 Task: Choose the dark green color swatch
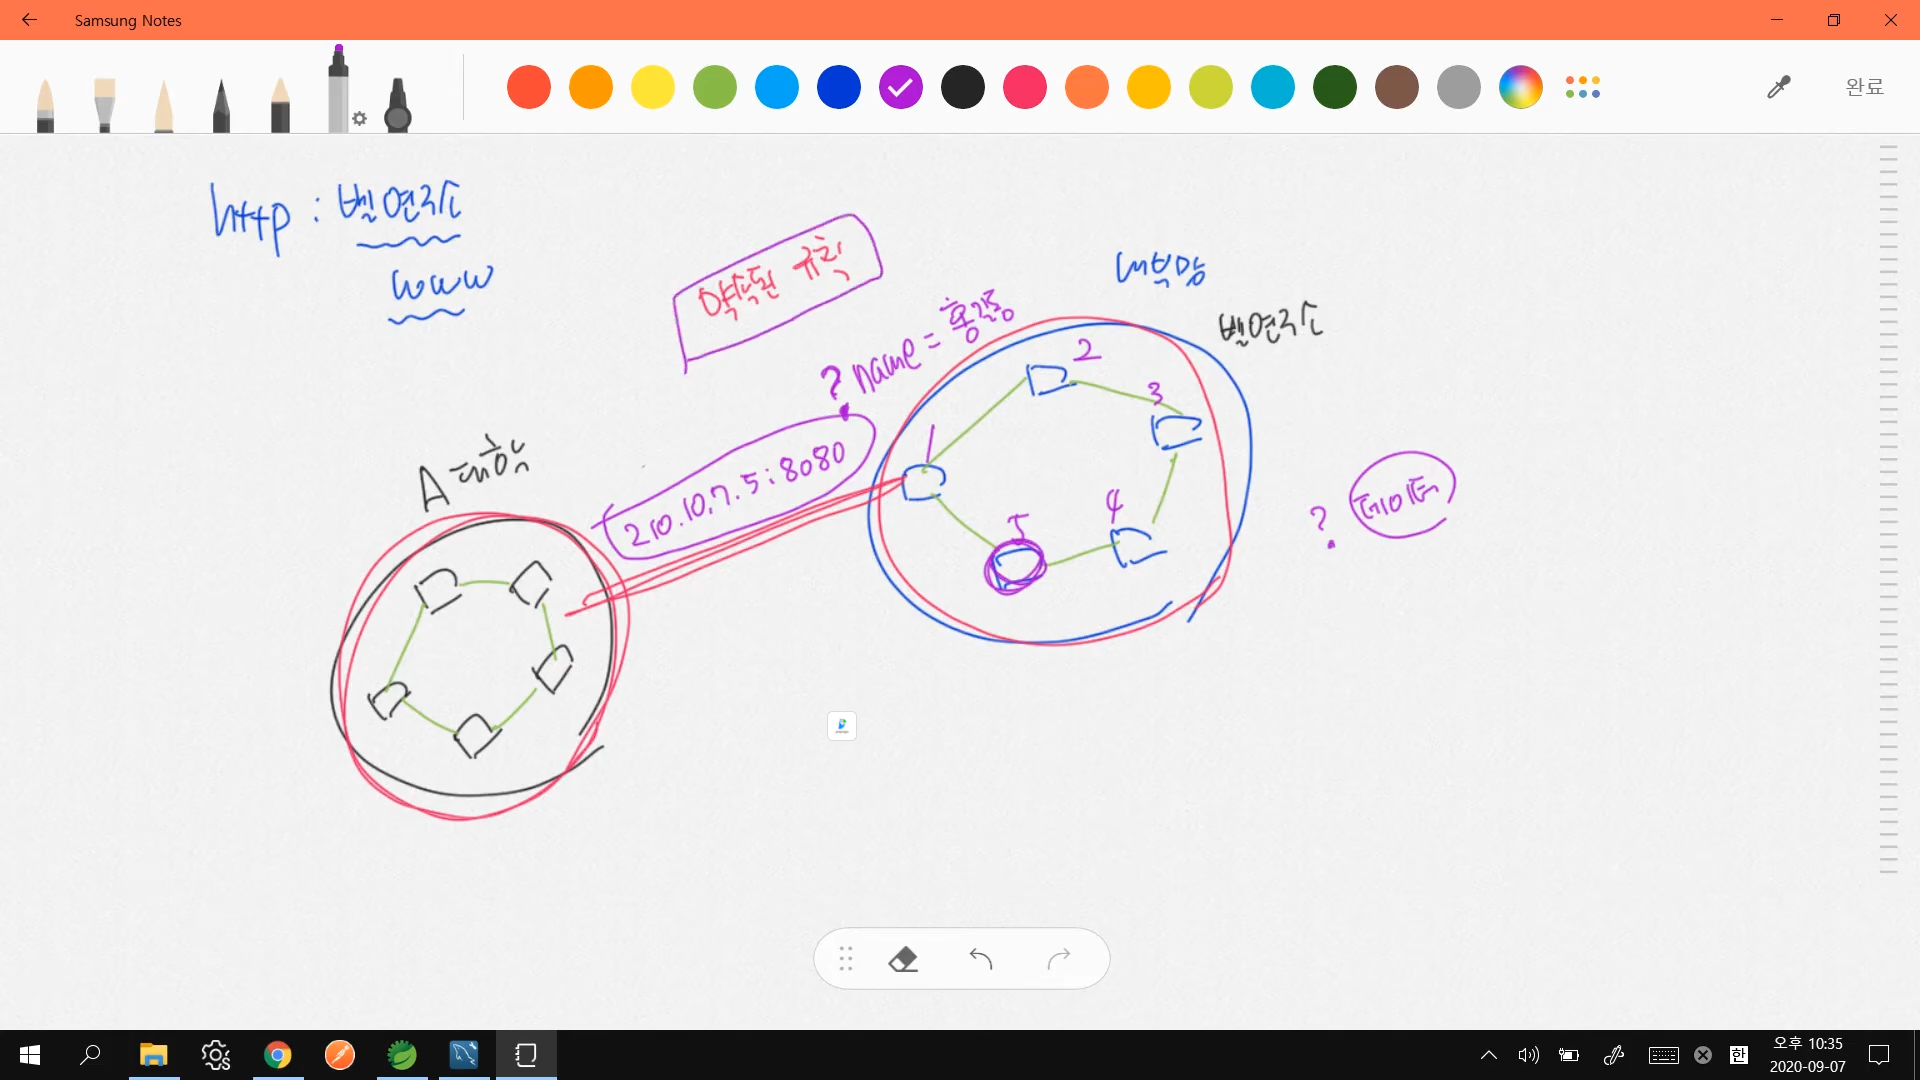(x=1334, y=87)
